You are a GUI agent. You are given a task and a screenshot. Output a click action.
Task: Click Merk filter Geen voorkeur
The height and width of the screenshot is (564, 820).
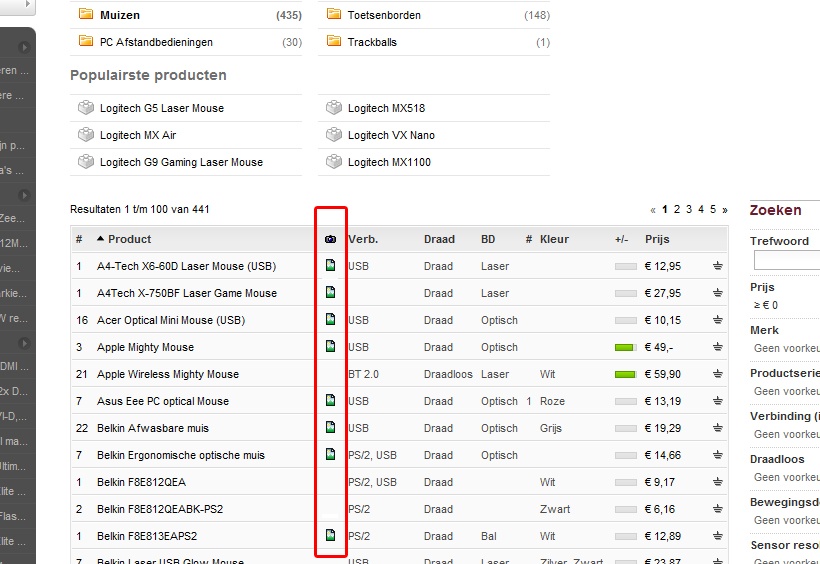click(x=787, y=348)
